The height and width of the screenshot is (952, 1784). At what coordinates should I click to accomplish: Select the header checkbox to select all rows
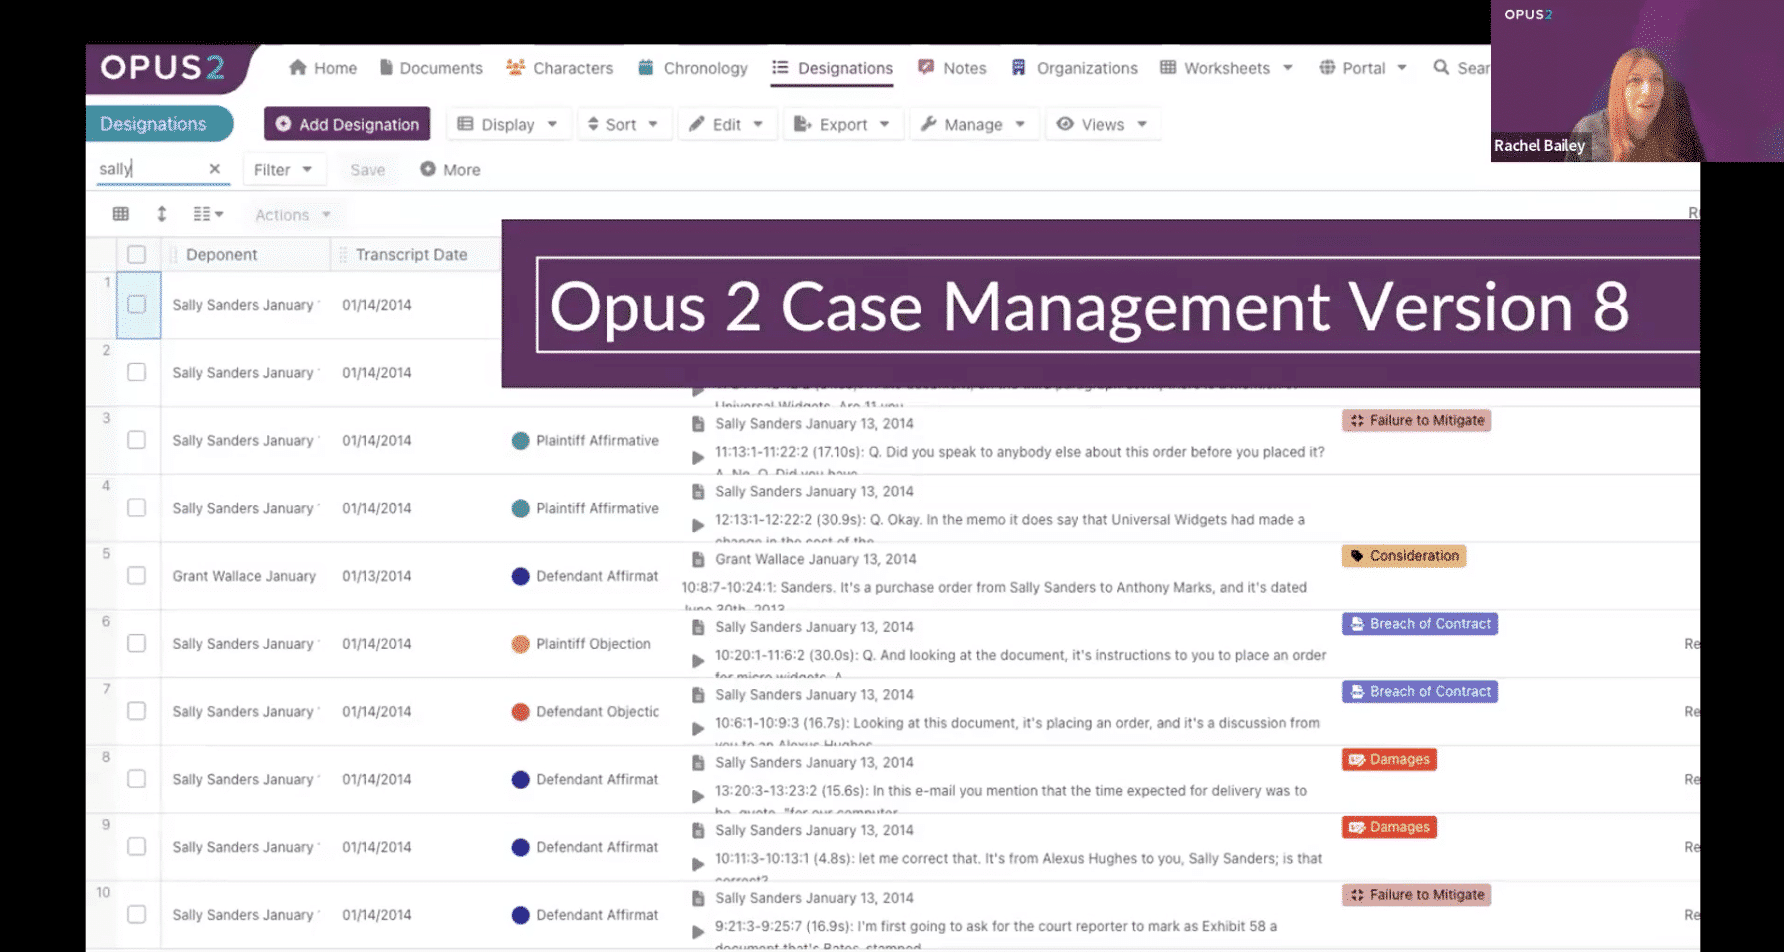click(x=137, y=254)
